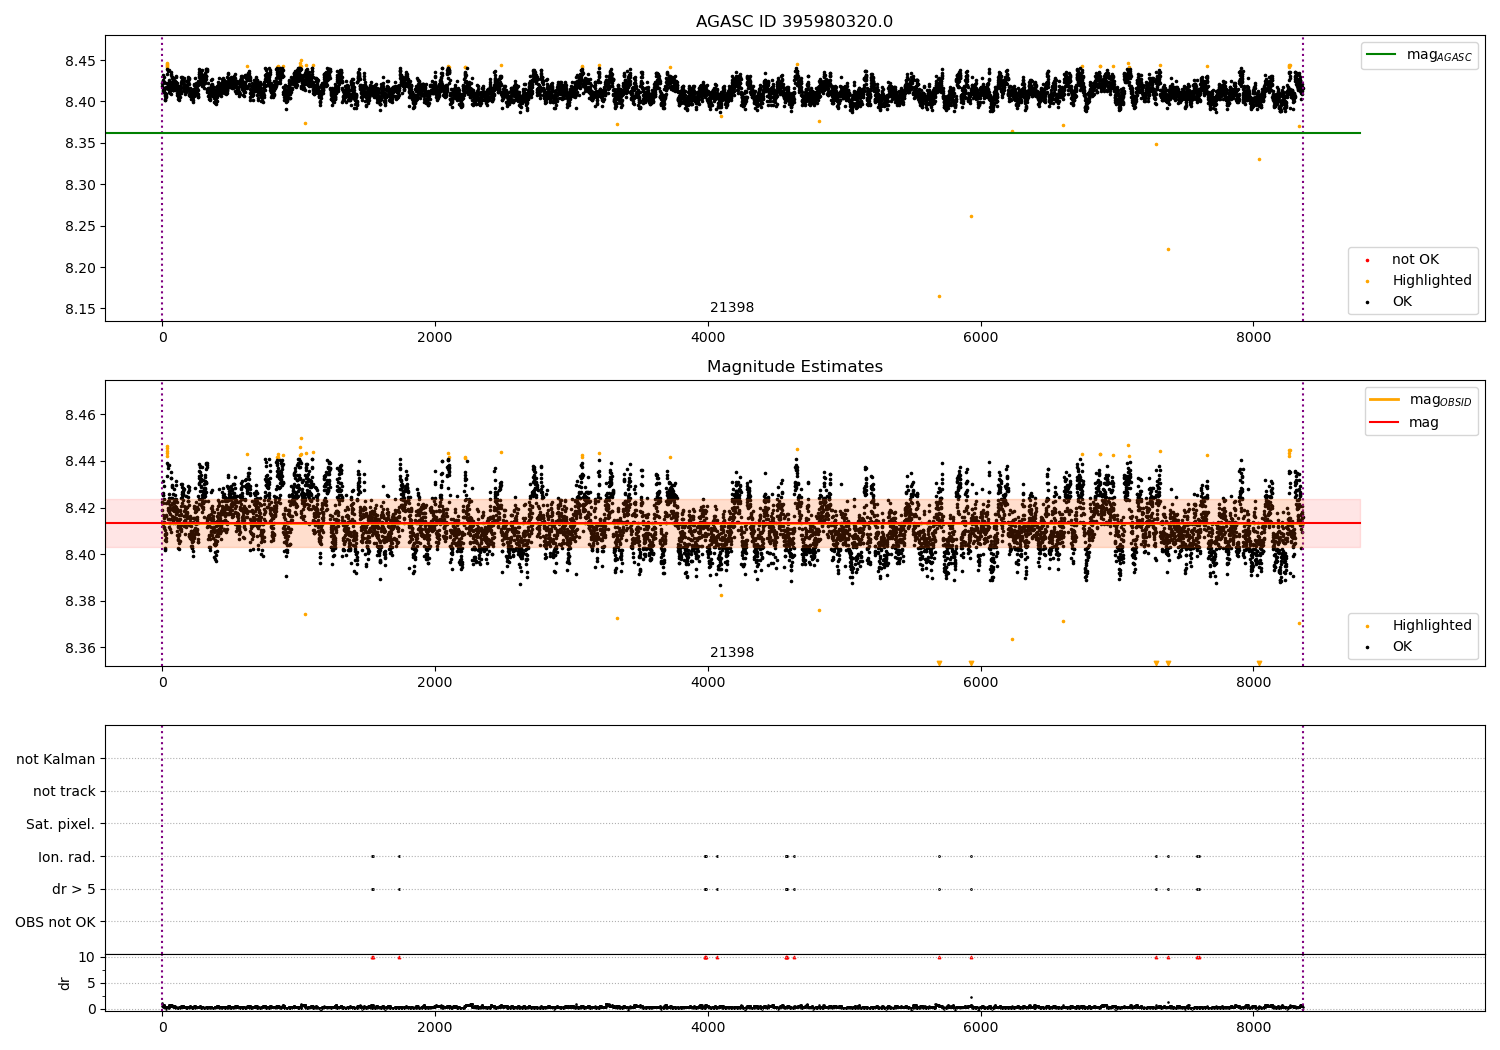Click the red 'not OK' legend marker
The height and width of the screenshot is (1050, 1500).
(1367, 261)
